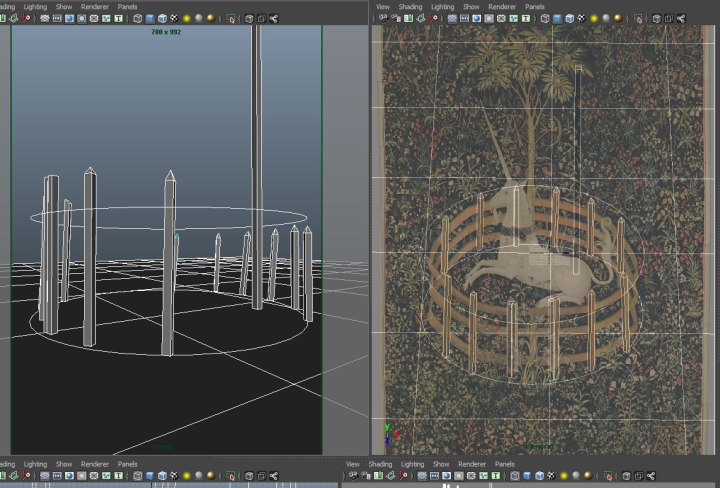Open the View menu in the top-right panel
This screenshot has height=488, width=720.
point(382,6)
